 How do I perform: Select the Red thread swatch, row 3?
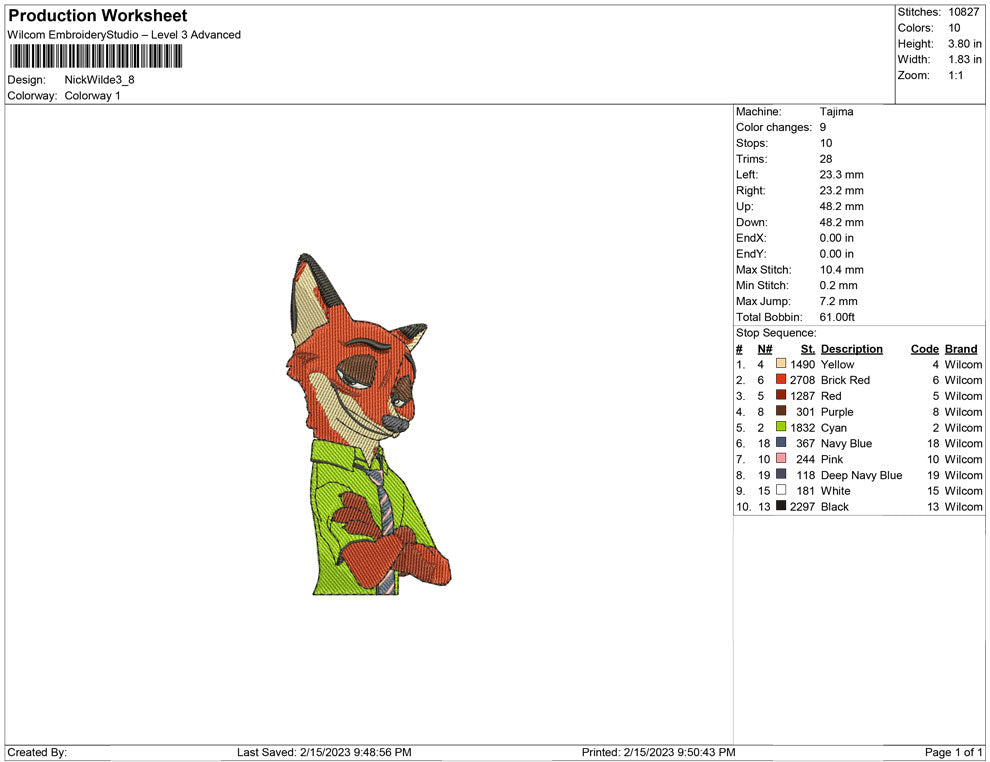(781, 395)
